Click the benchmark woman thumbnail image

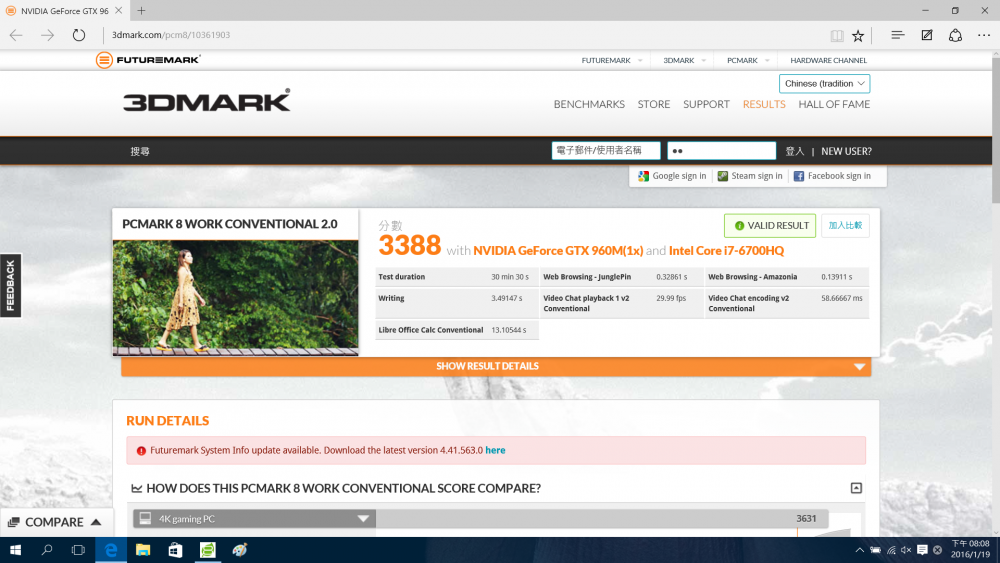(235, 297)
